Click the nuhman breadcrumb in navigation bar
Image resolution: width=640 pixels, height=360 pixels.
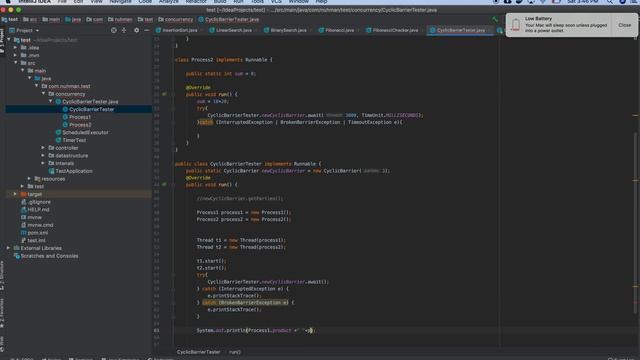[x=120, y=20]
